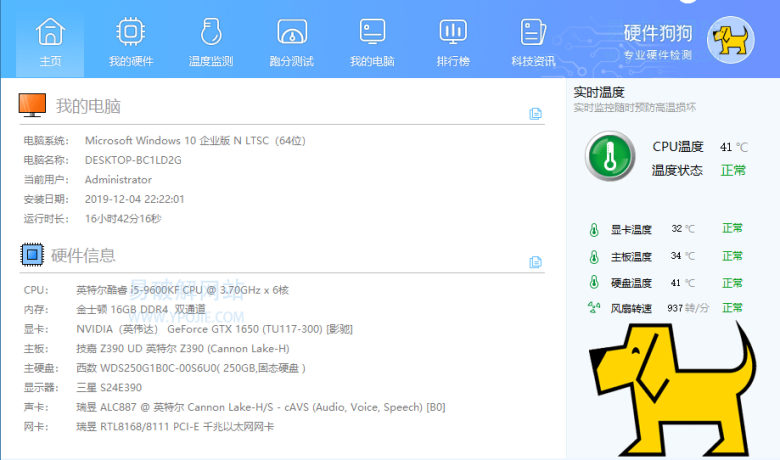The image size is (780, 460).
Task: Click the large yellow dog mascot
Action: (x=673, y=388)
